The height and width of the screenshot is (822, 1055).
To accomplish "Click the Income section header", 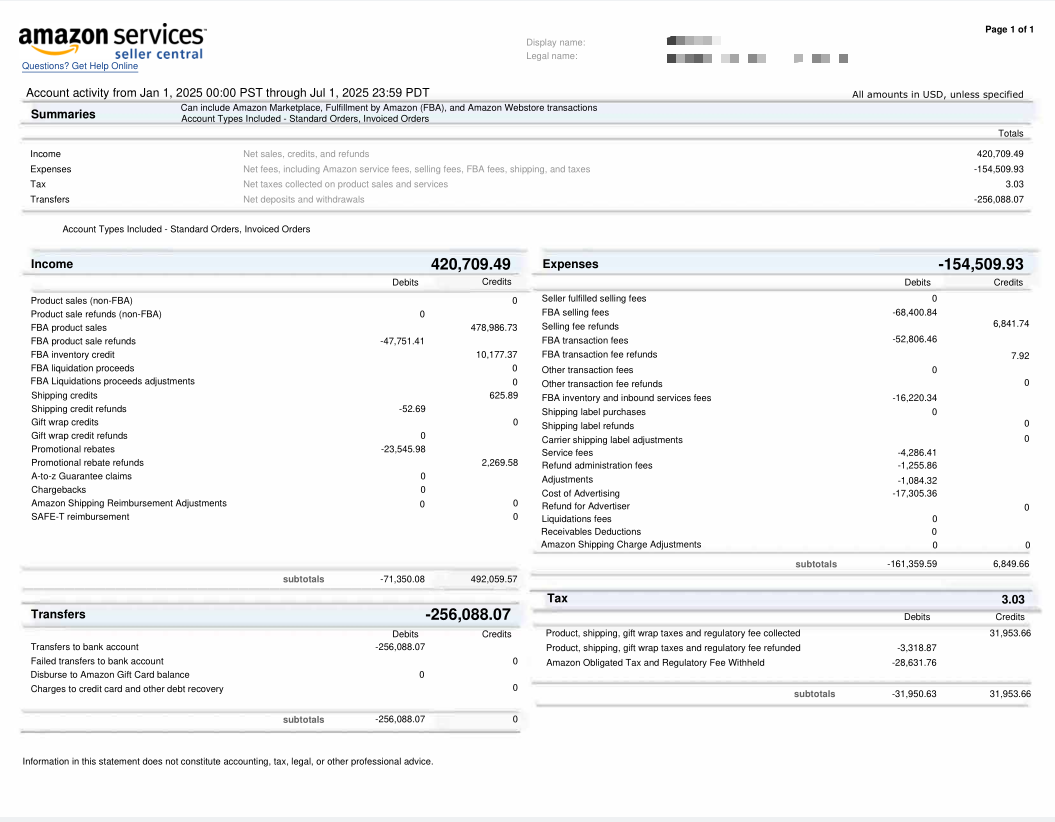I will [52, 264].
